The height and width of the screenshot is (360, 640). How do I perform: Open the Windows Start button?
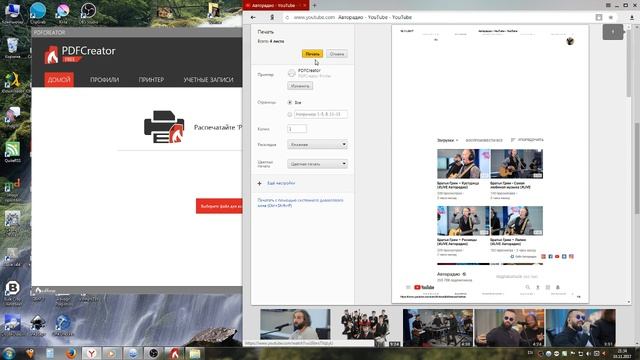point(9,353)
